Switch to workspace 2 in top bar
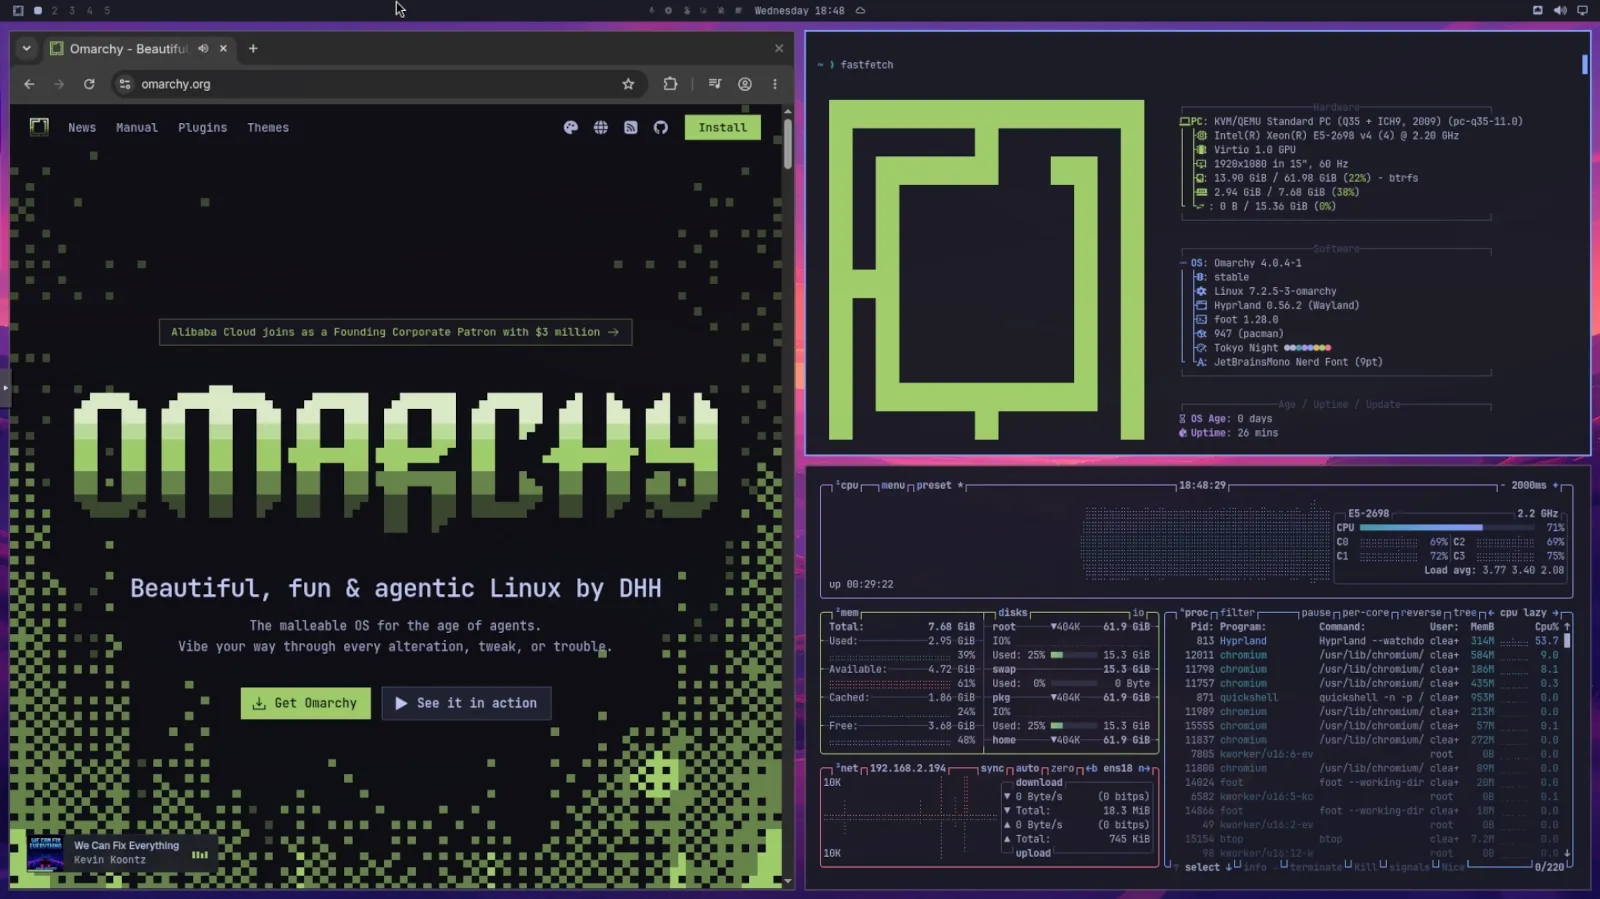This screenshot has height=899, width=1600. coord(54,10)
